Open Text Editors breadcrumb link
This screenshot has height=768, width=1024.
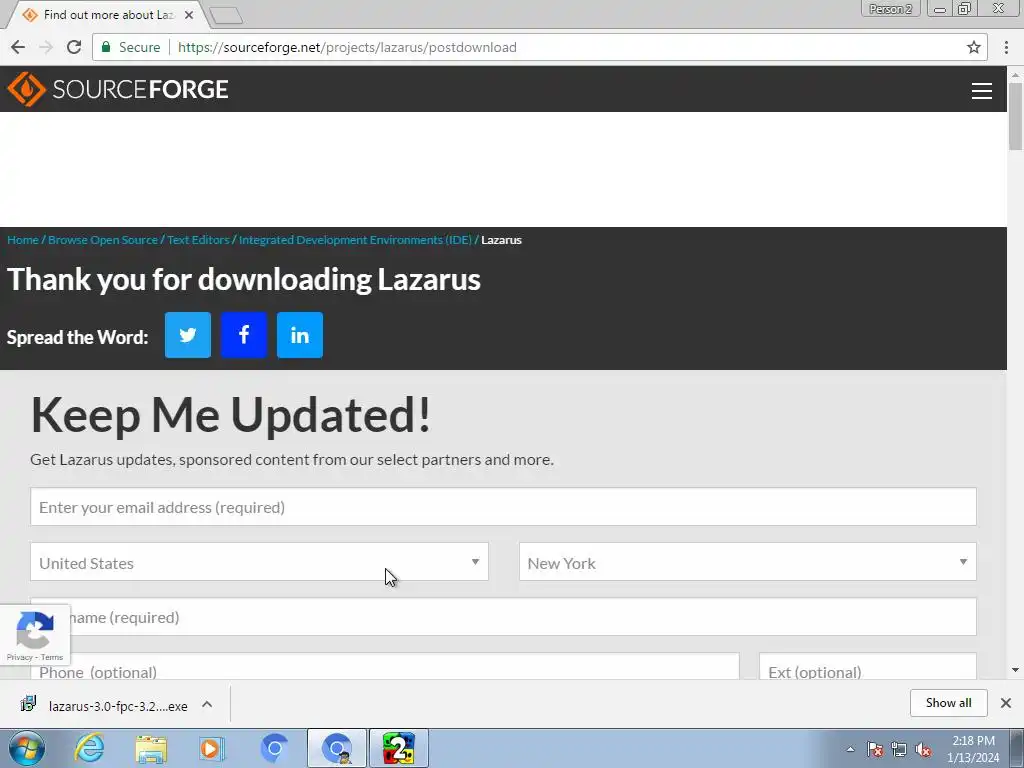click(x=199, y=240)
